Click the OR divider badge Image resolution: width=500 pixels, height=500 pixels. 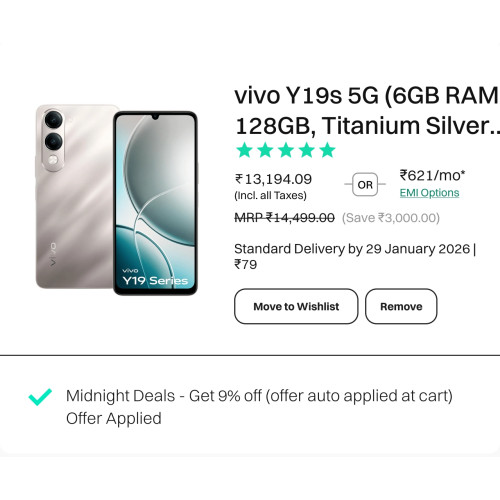click(x=365, y=184)
